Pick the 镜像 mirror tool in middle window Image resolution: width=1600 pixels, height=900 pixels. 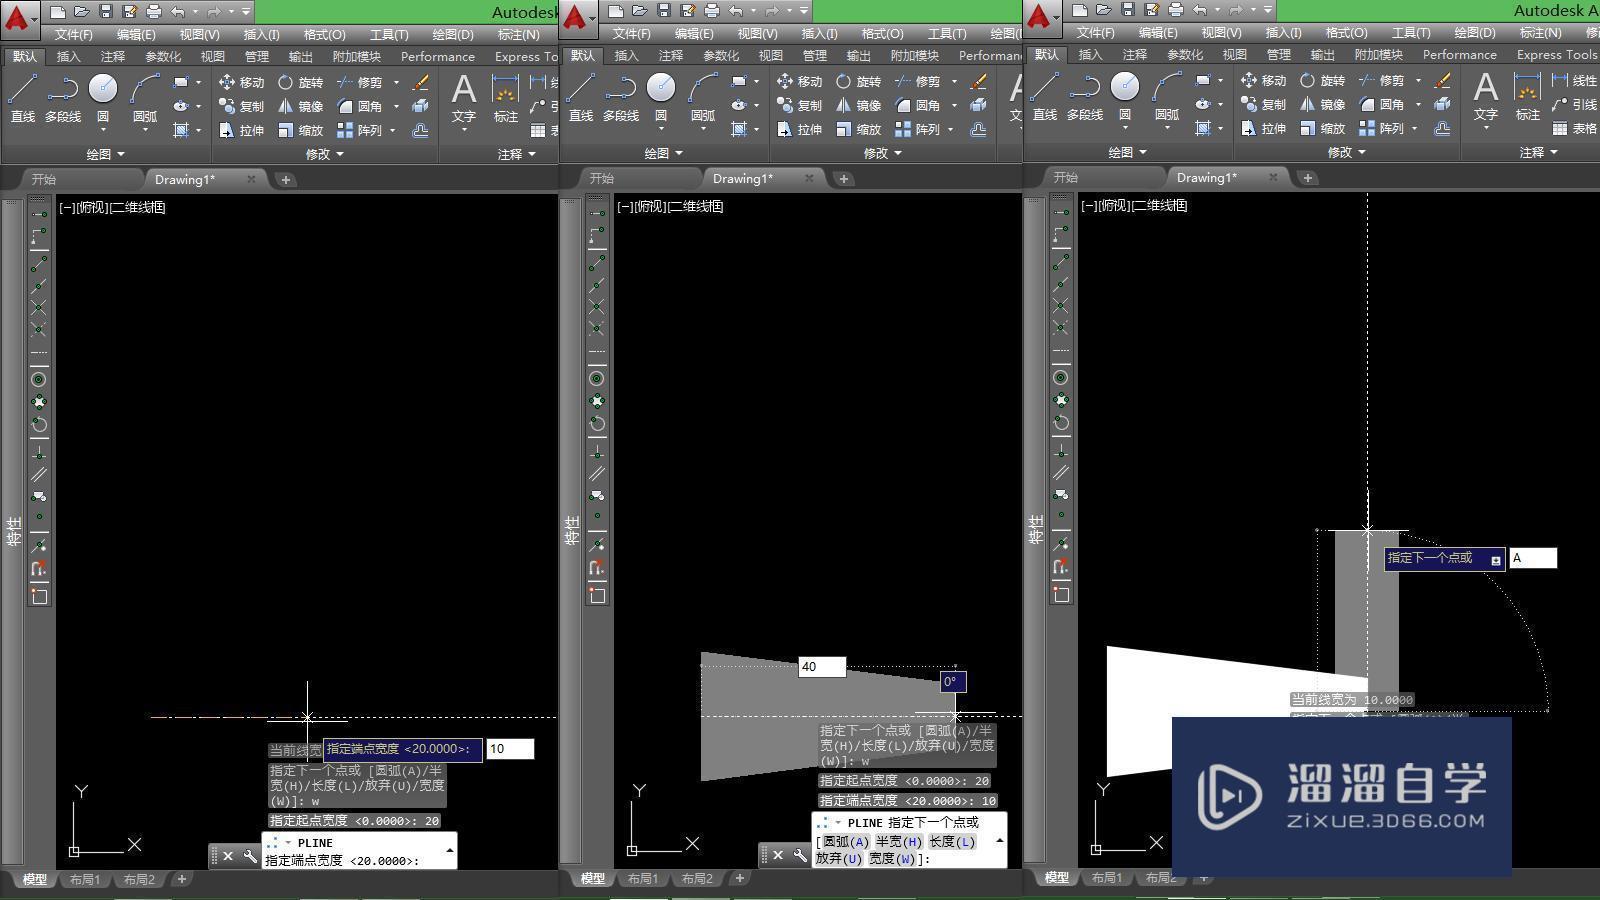(x=858, y=105)
